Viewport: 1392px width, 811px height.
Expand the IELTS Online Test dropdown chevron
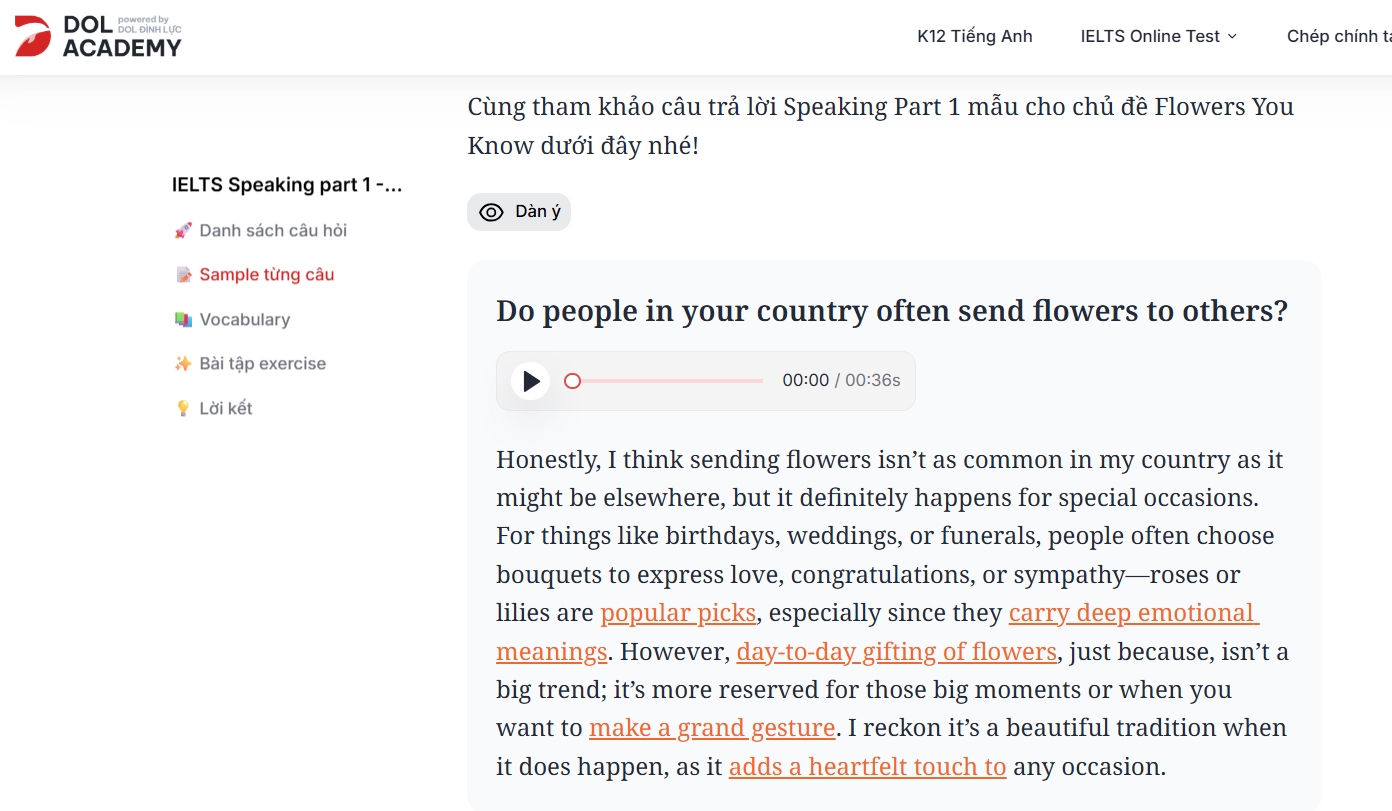coord(1232,36)
